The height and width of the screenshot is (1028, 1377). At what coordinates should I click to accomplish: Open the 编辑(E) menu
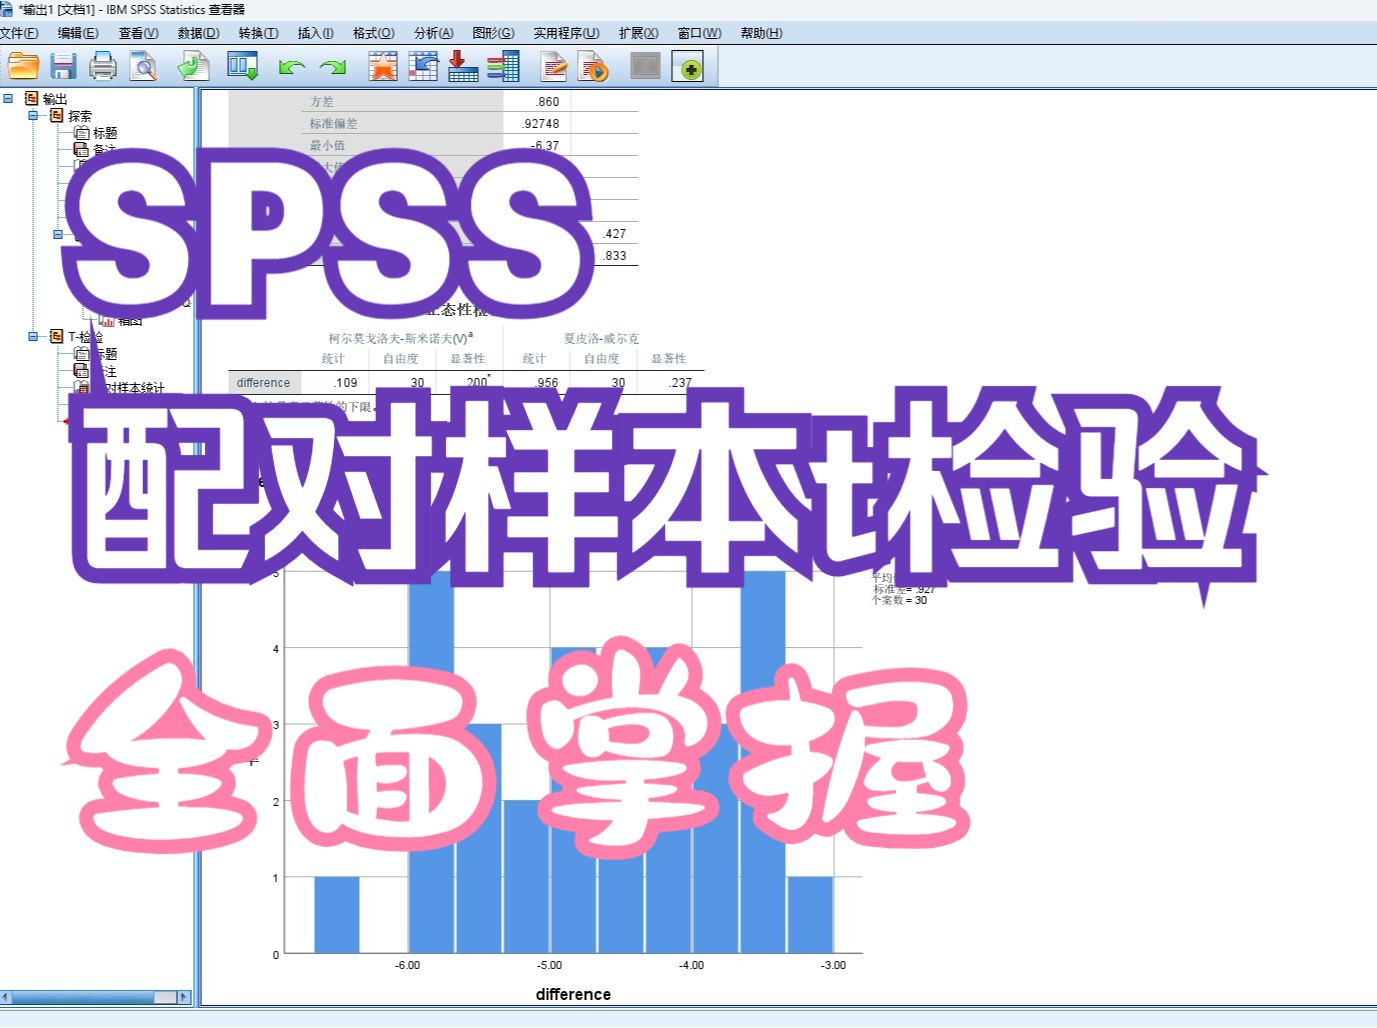click(x=78, y=33)
